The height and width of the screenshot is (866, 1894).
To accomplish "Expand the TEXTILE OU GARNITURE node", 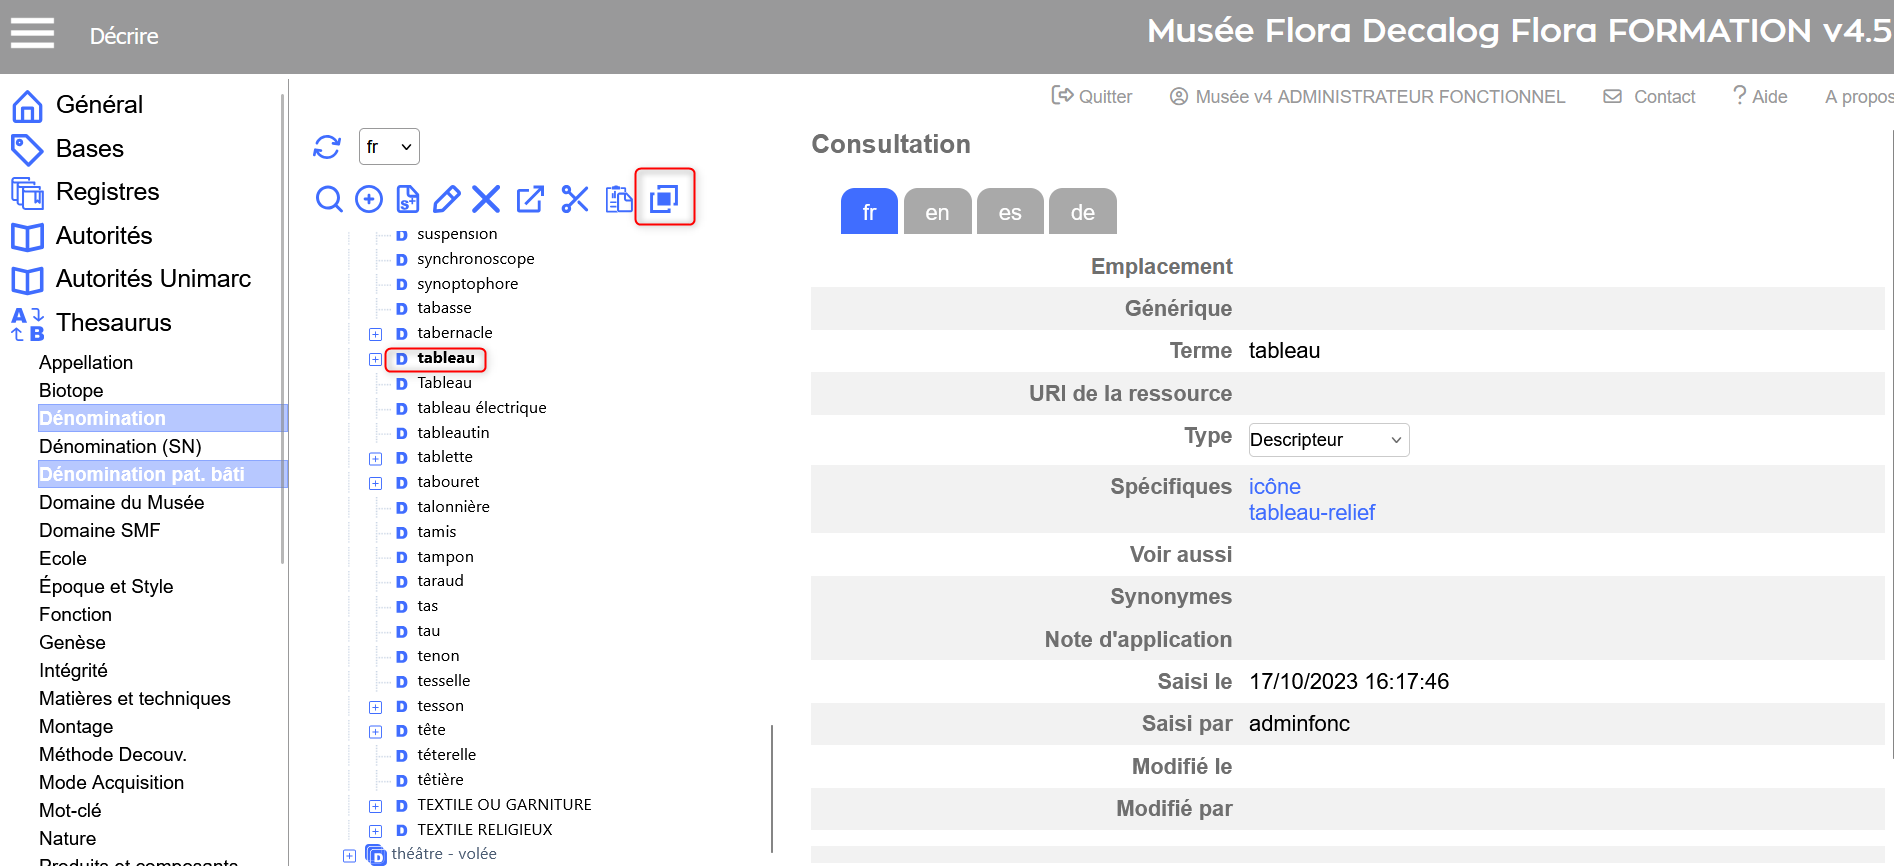I will click(376, 806).
